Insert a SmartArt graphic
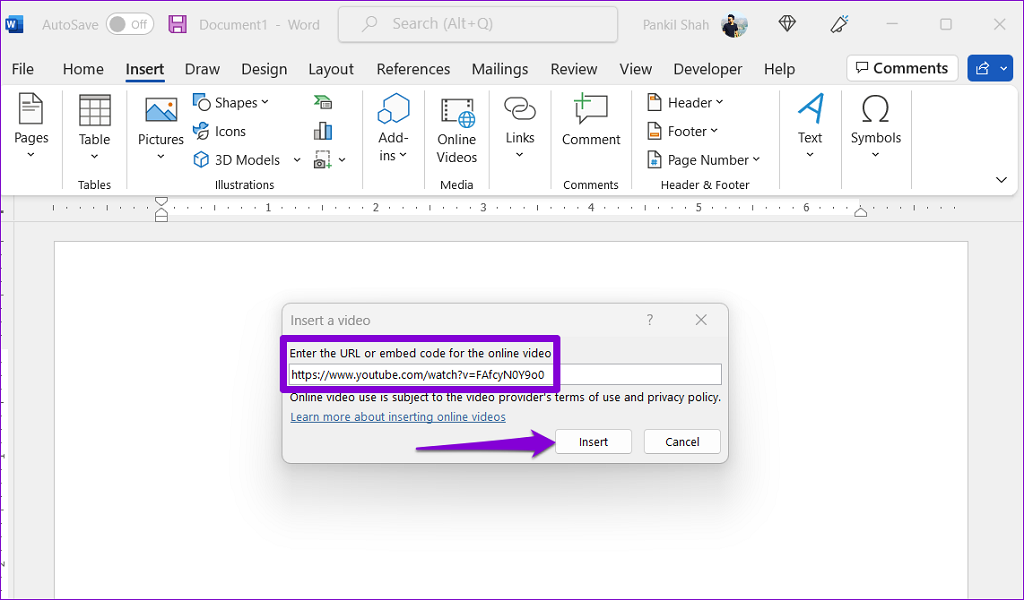The image size is (1024, 600). pyautogui.click(x=322, y=102)
